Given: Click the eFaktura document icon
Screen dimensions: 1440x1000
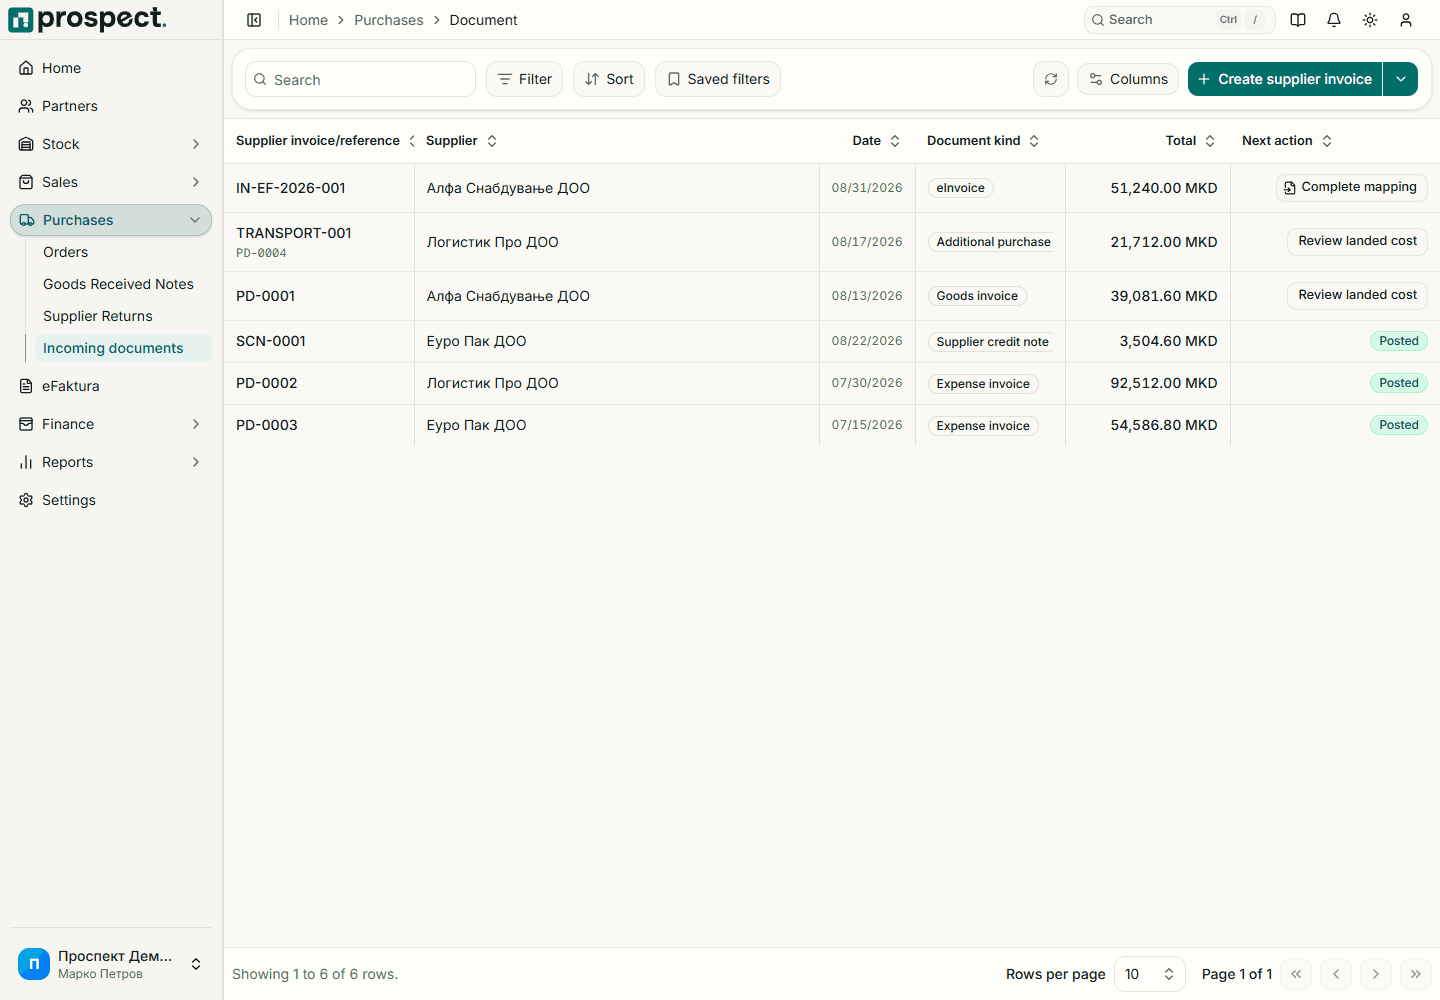Looking at the screenshot, I should [x=26, y=386].
